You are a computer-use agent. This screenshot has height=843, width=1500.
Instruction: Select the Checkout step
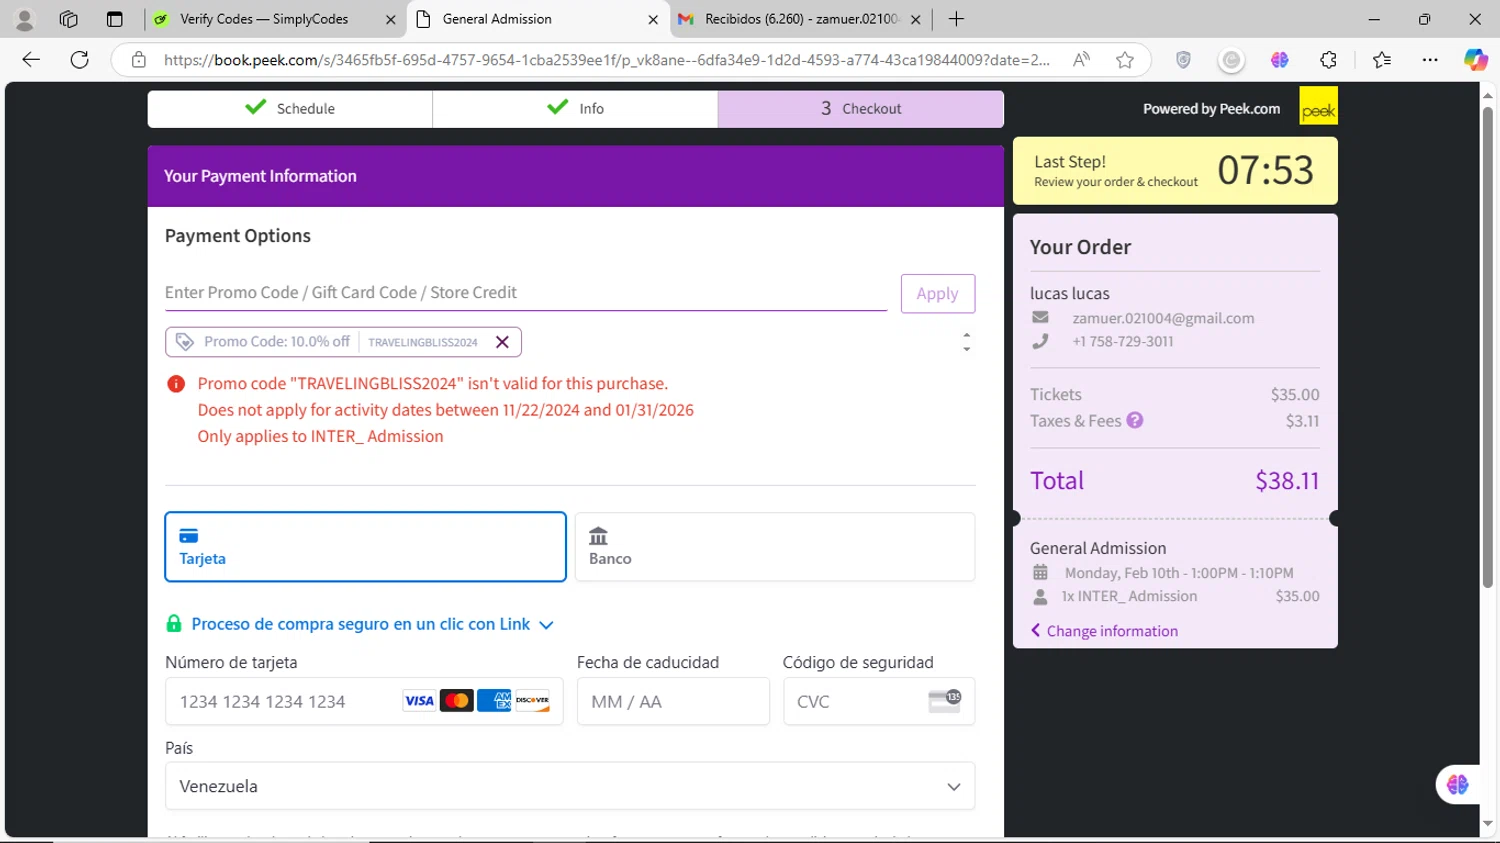click(861, 108)
